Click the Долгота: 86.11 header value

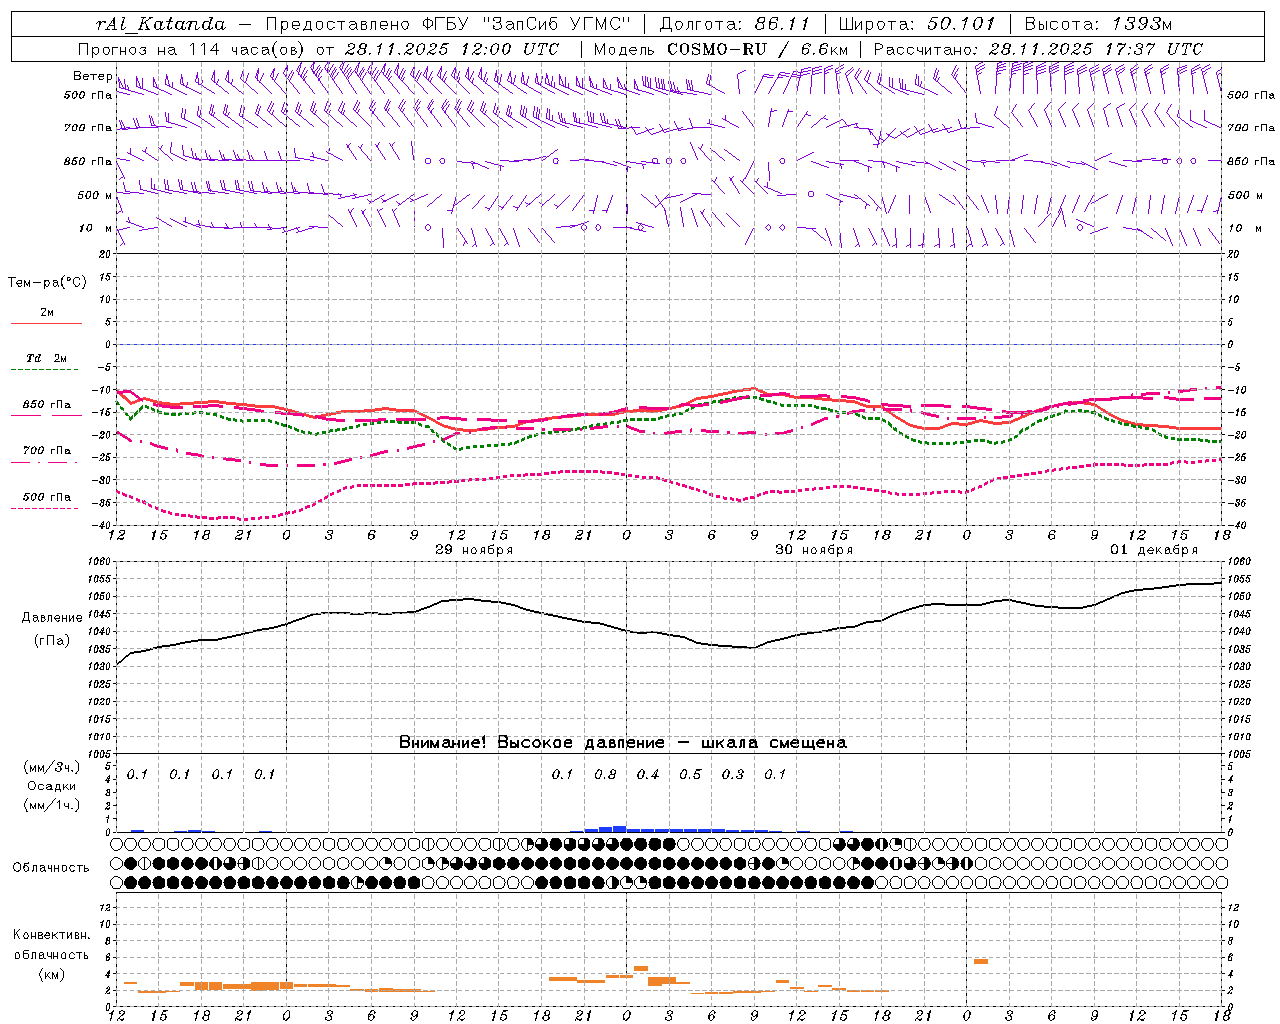[734, 24]
